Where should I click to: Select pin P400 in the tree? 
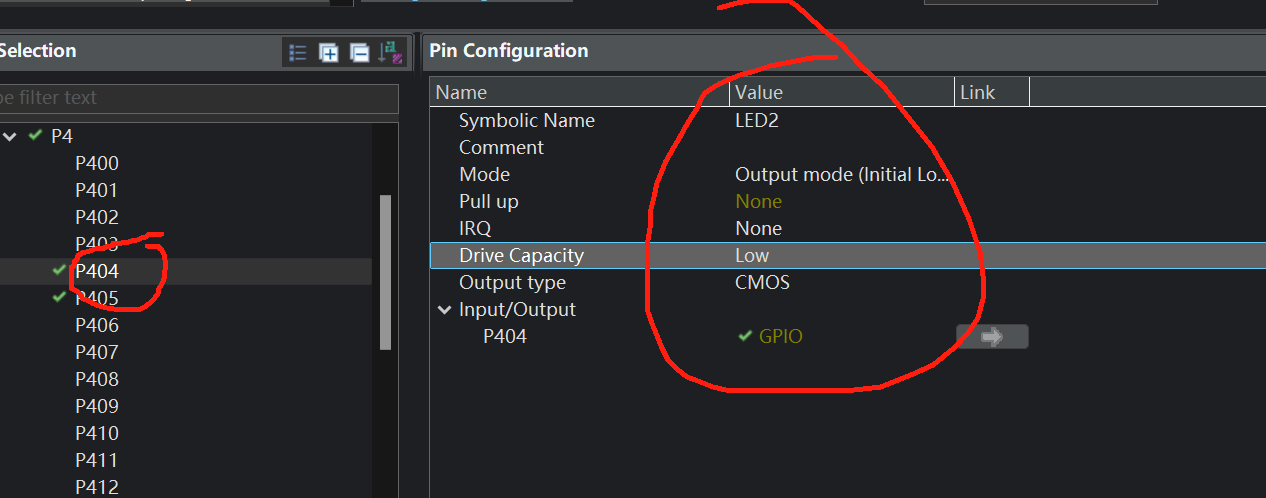[x=97, y=163]
